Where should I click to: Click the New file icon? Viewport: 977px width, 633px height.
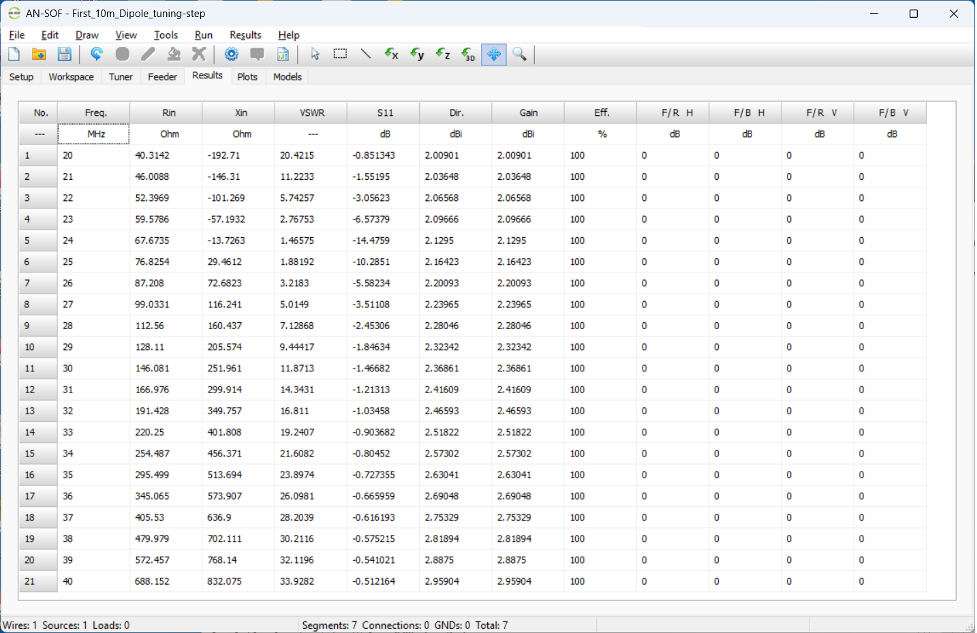tap(14, 54)
